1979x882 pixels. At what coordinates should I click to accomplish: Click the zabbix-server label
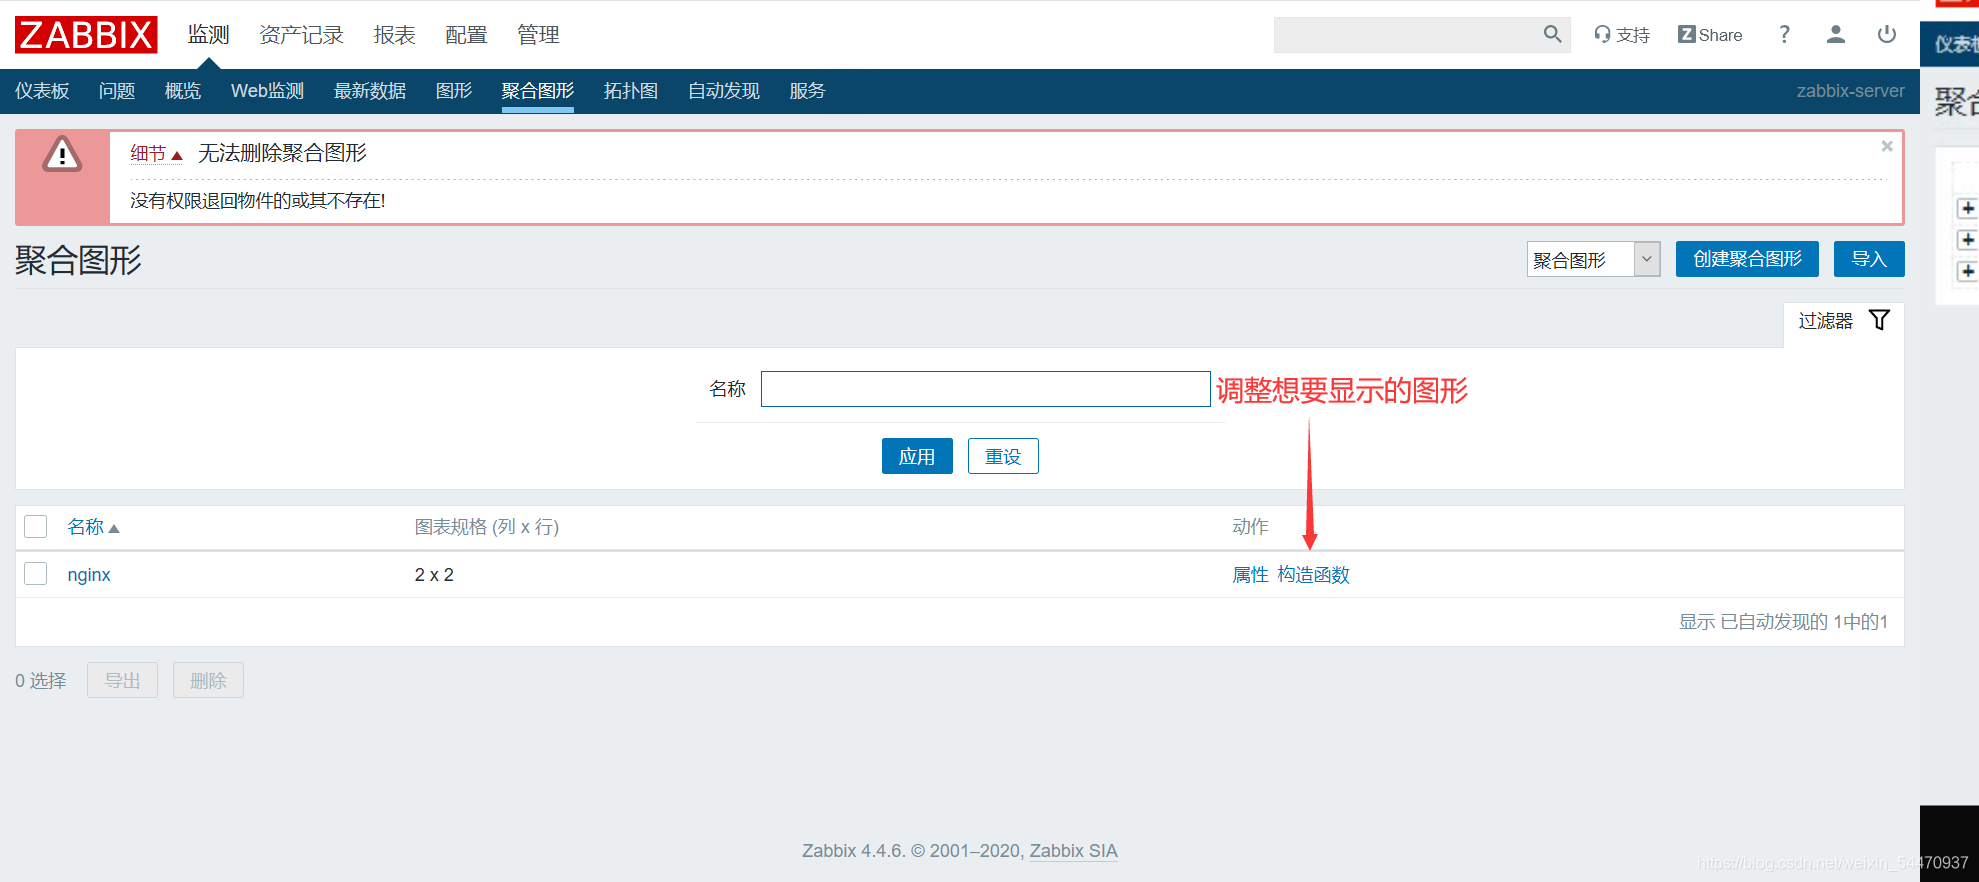coord(1850,91)
